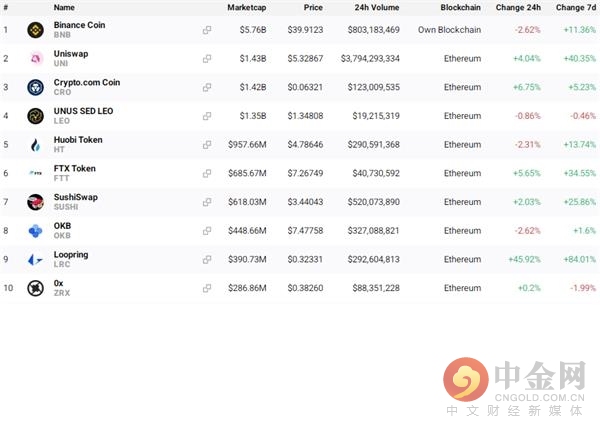
Task: Click the 0x ZRX logo icon
Action: tap(35, 288)
